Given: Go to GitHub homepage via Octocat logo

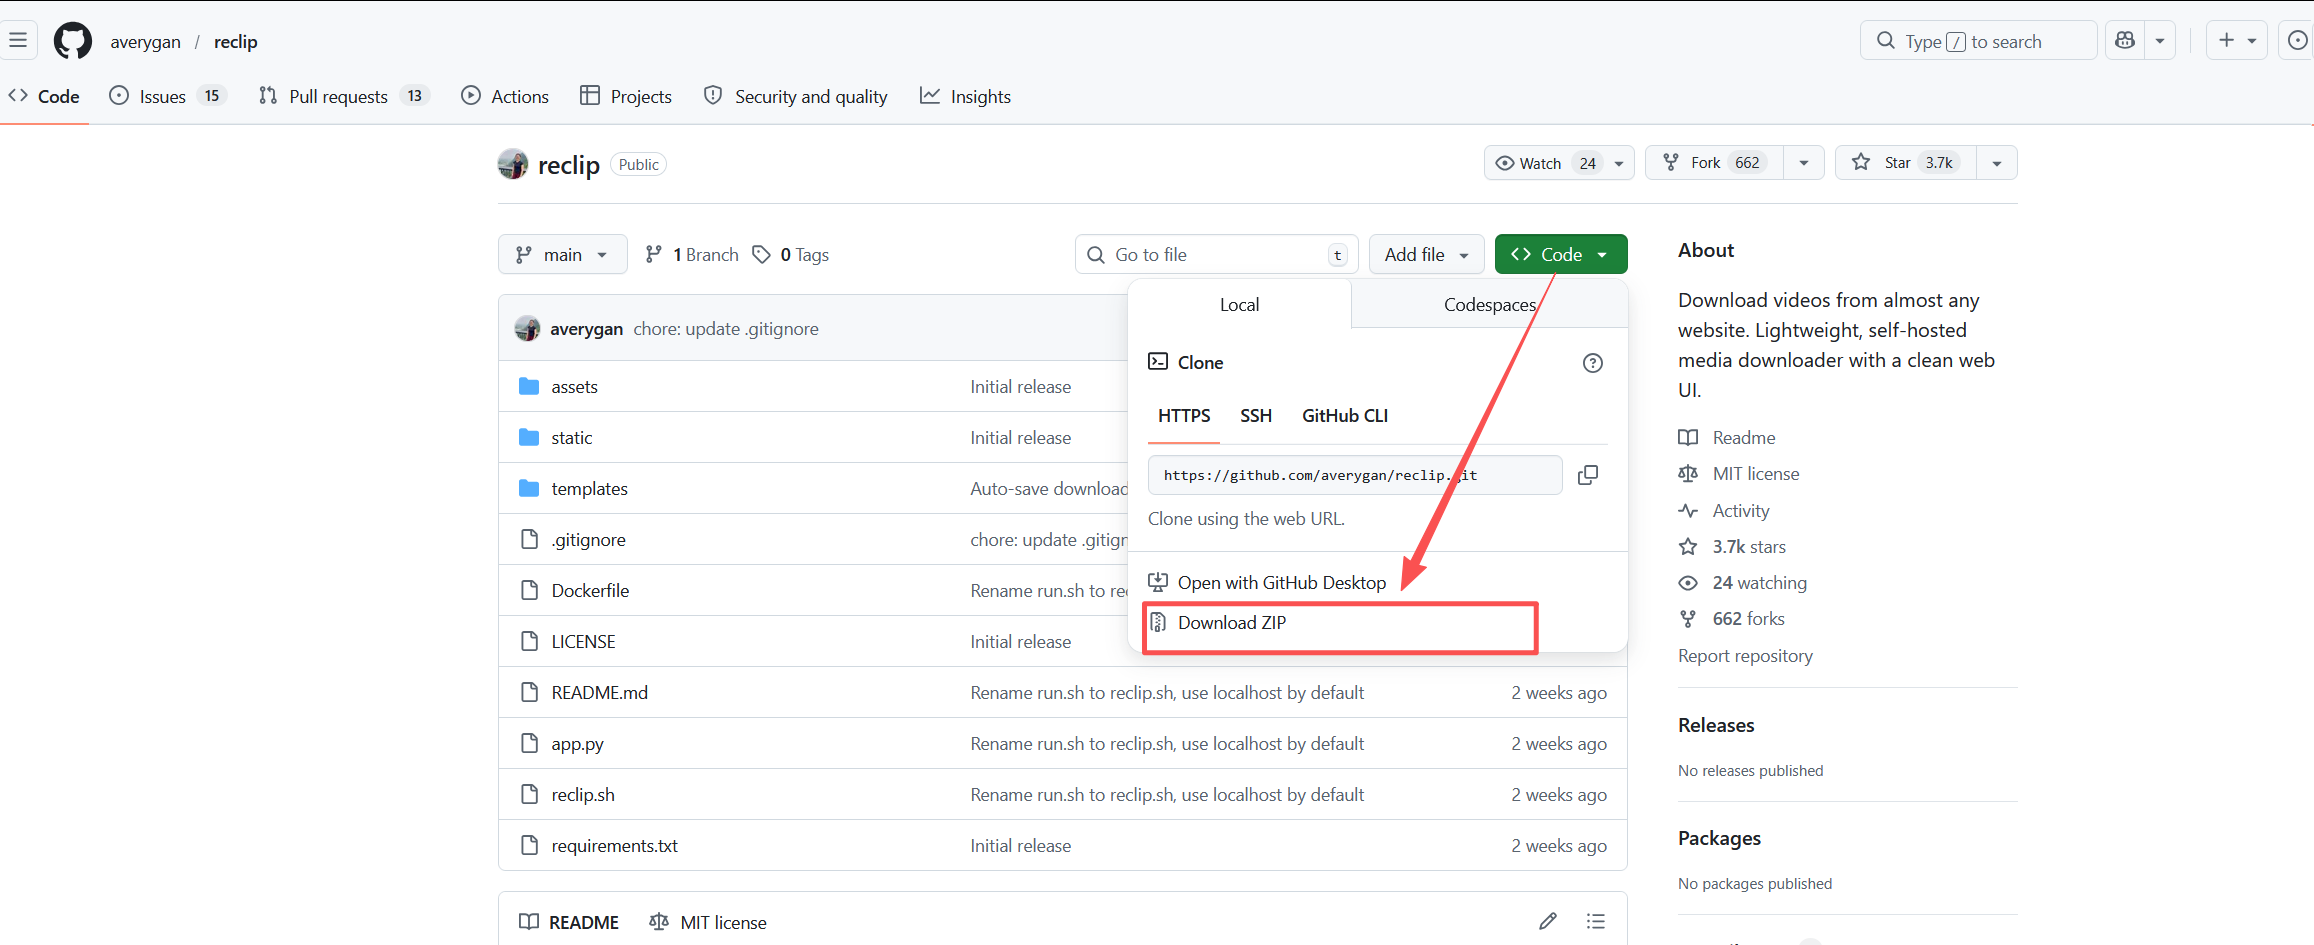Looking at the screenshot, I should [x=73, y=41].
